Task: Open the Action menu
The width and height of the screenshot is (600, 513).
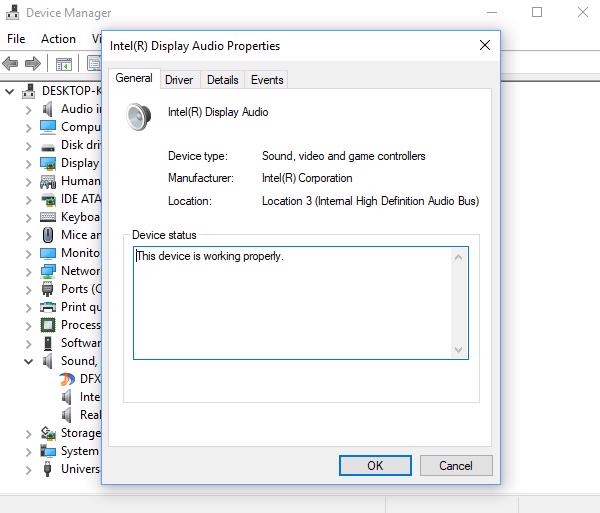Action: click(58, 39)
